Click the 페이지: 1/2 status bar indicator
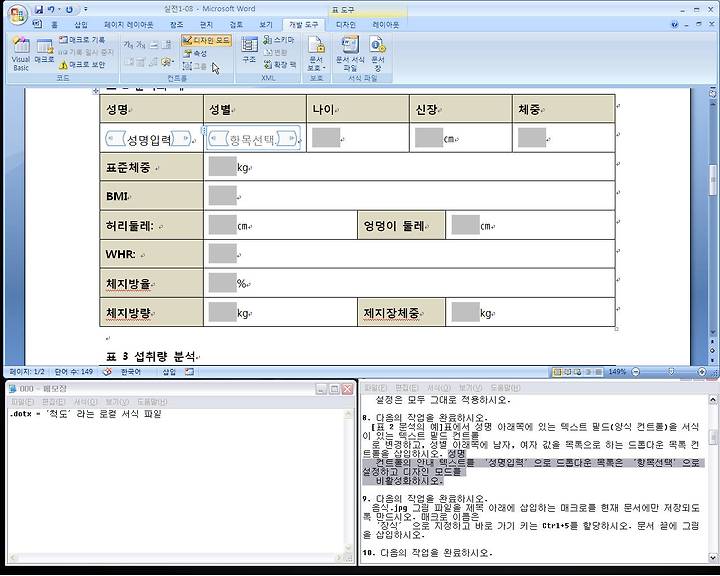 pyautogui.click(x=27, y=372)
